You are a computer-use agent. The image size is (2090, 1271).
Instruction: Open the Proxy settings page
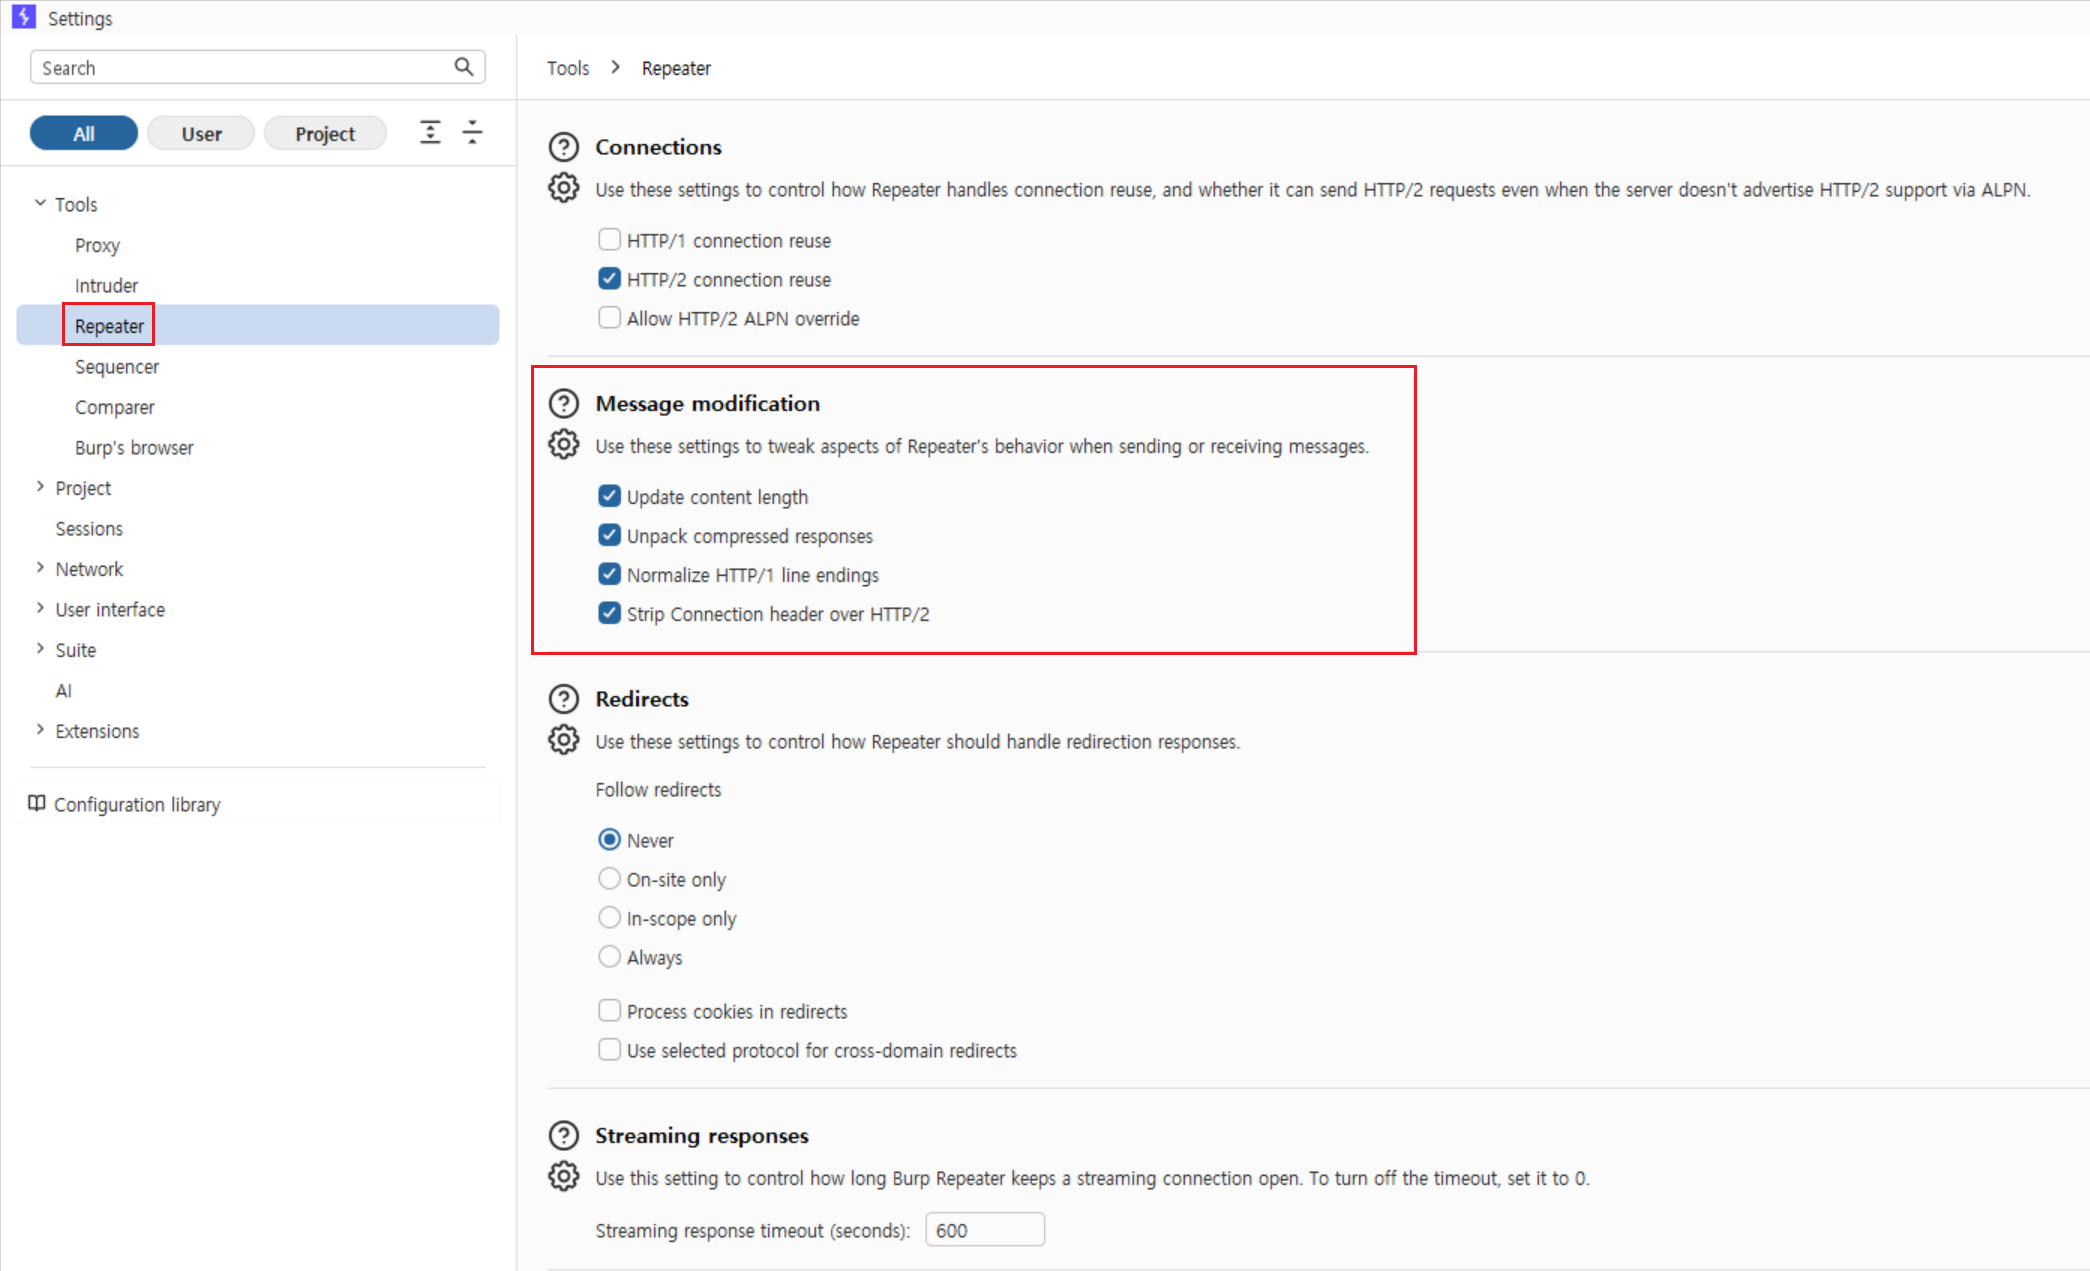[97, 245]
